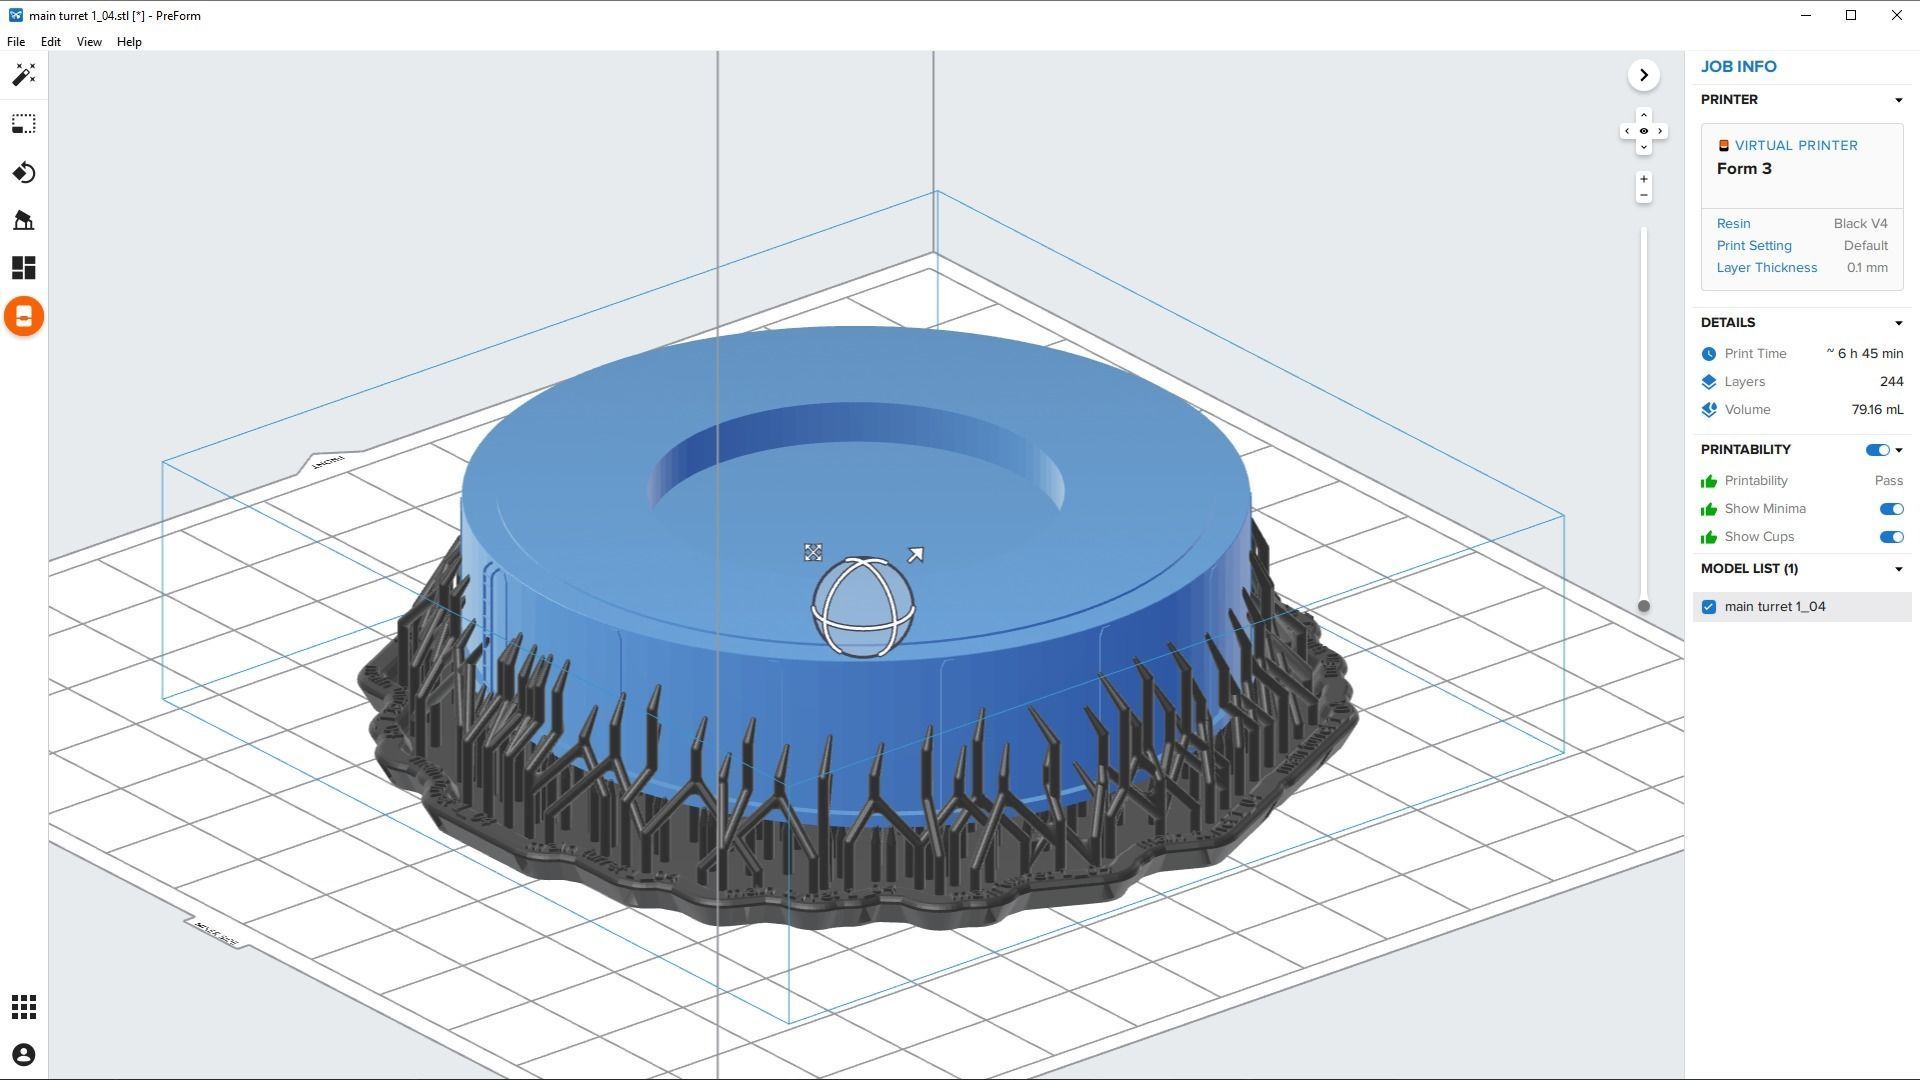This screenshot has width=1920, height=1080.
Task: Click the Layer Thickness link
Action: 1766,268
